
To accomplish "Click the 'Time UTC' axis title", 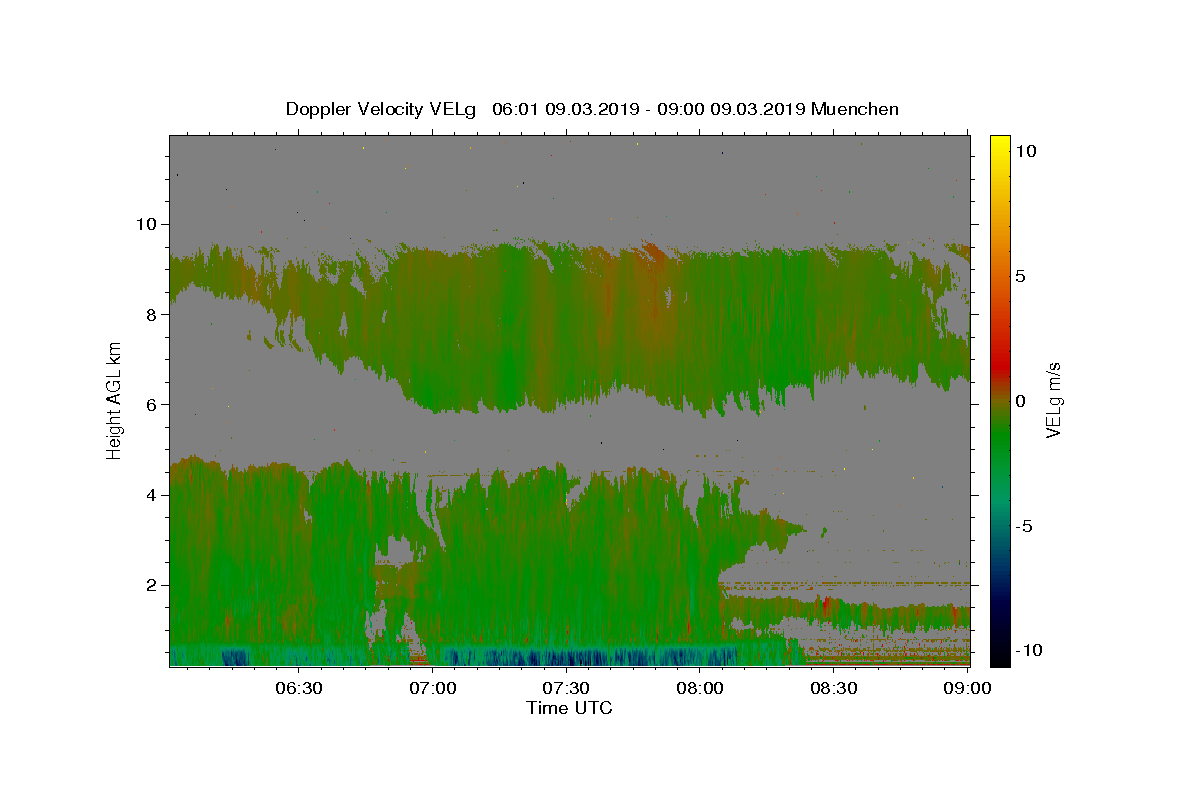I will [569, 708].
